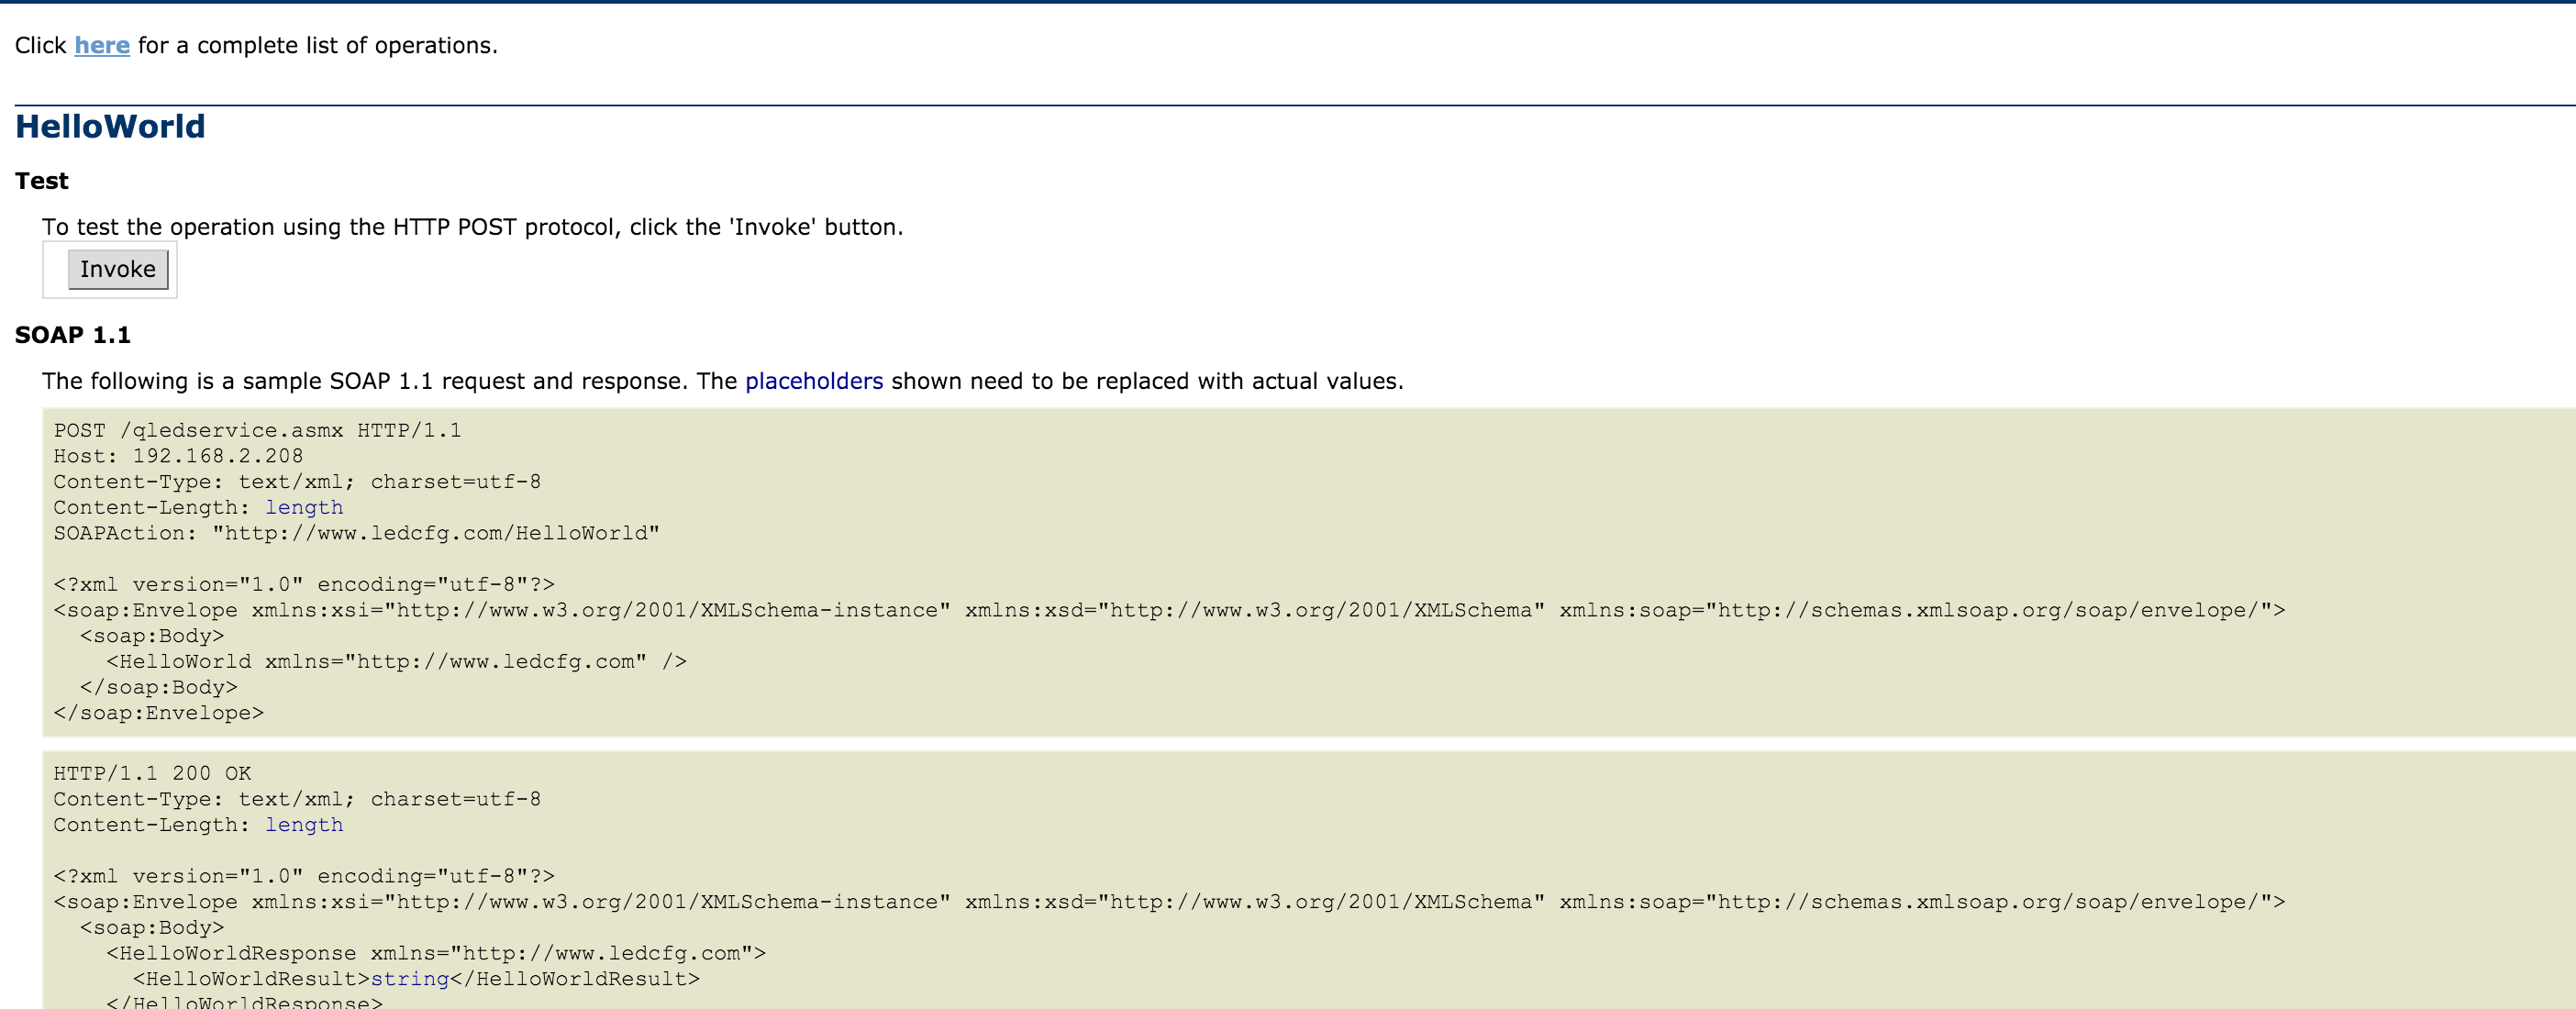Click request block's '</soap:Body>' closing tag

point(158,687)
